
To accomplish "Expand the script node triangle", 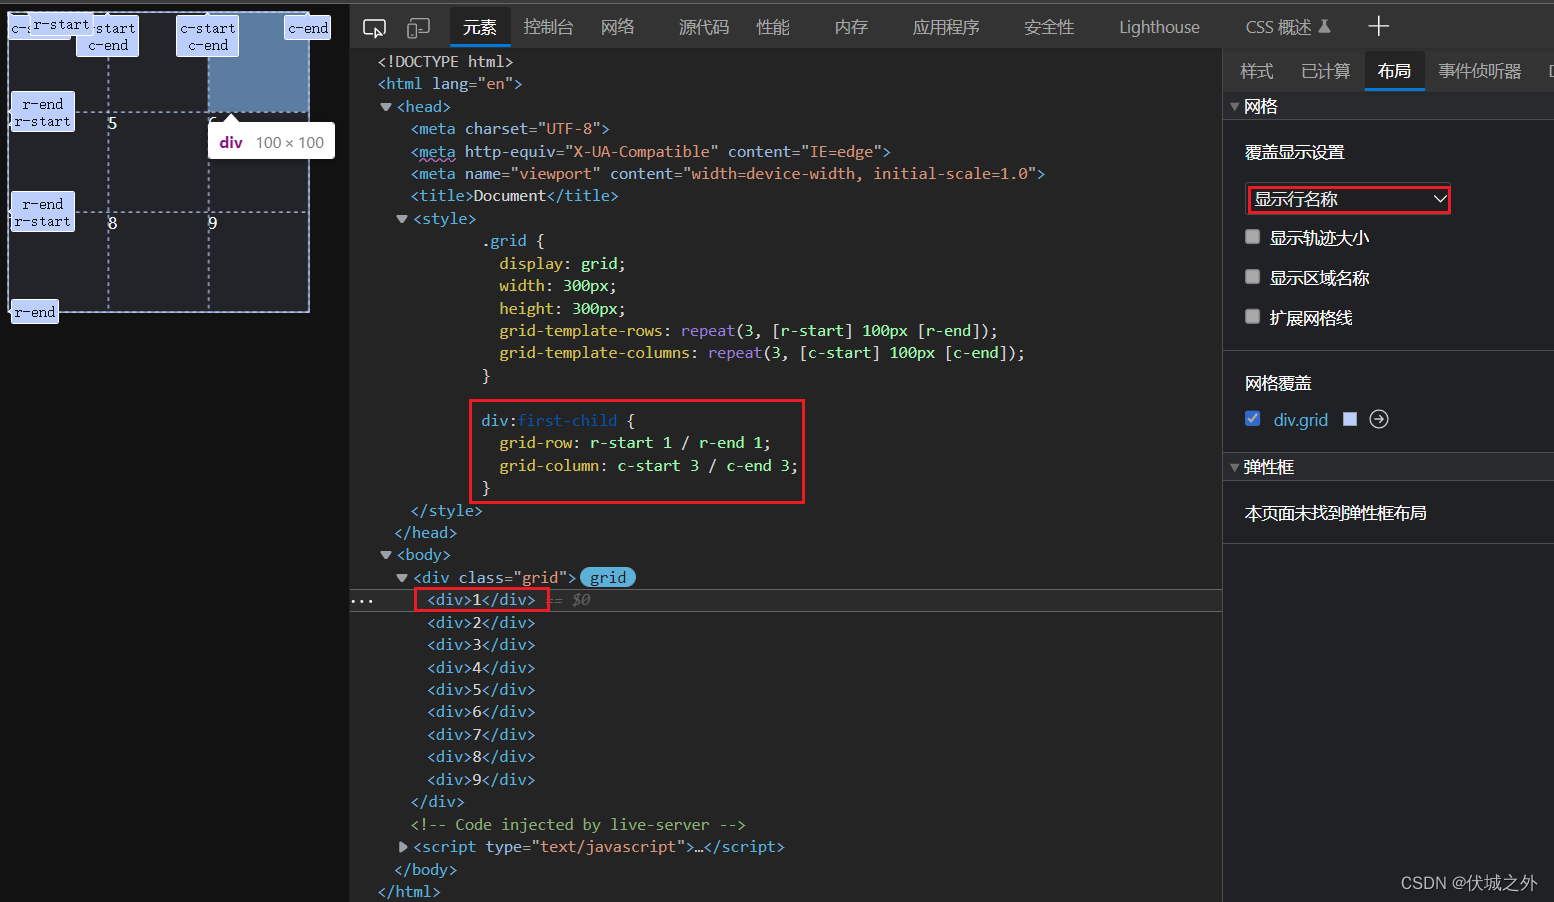I will pyautogui.click(x=403, y=847).
